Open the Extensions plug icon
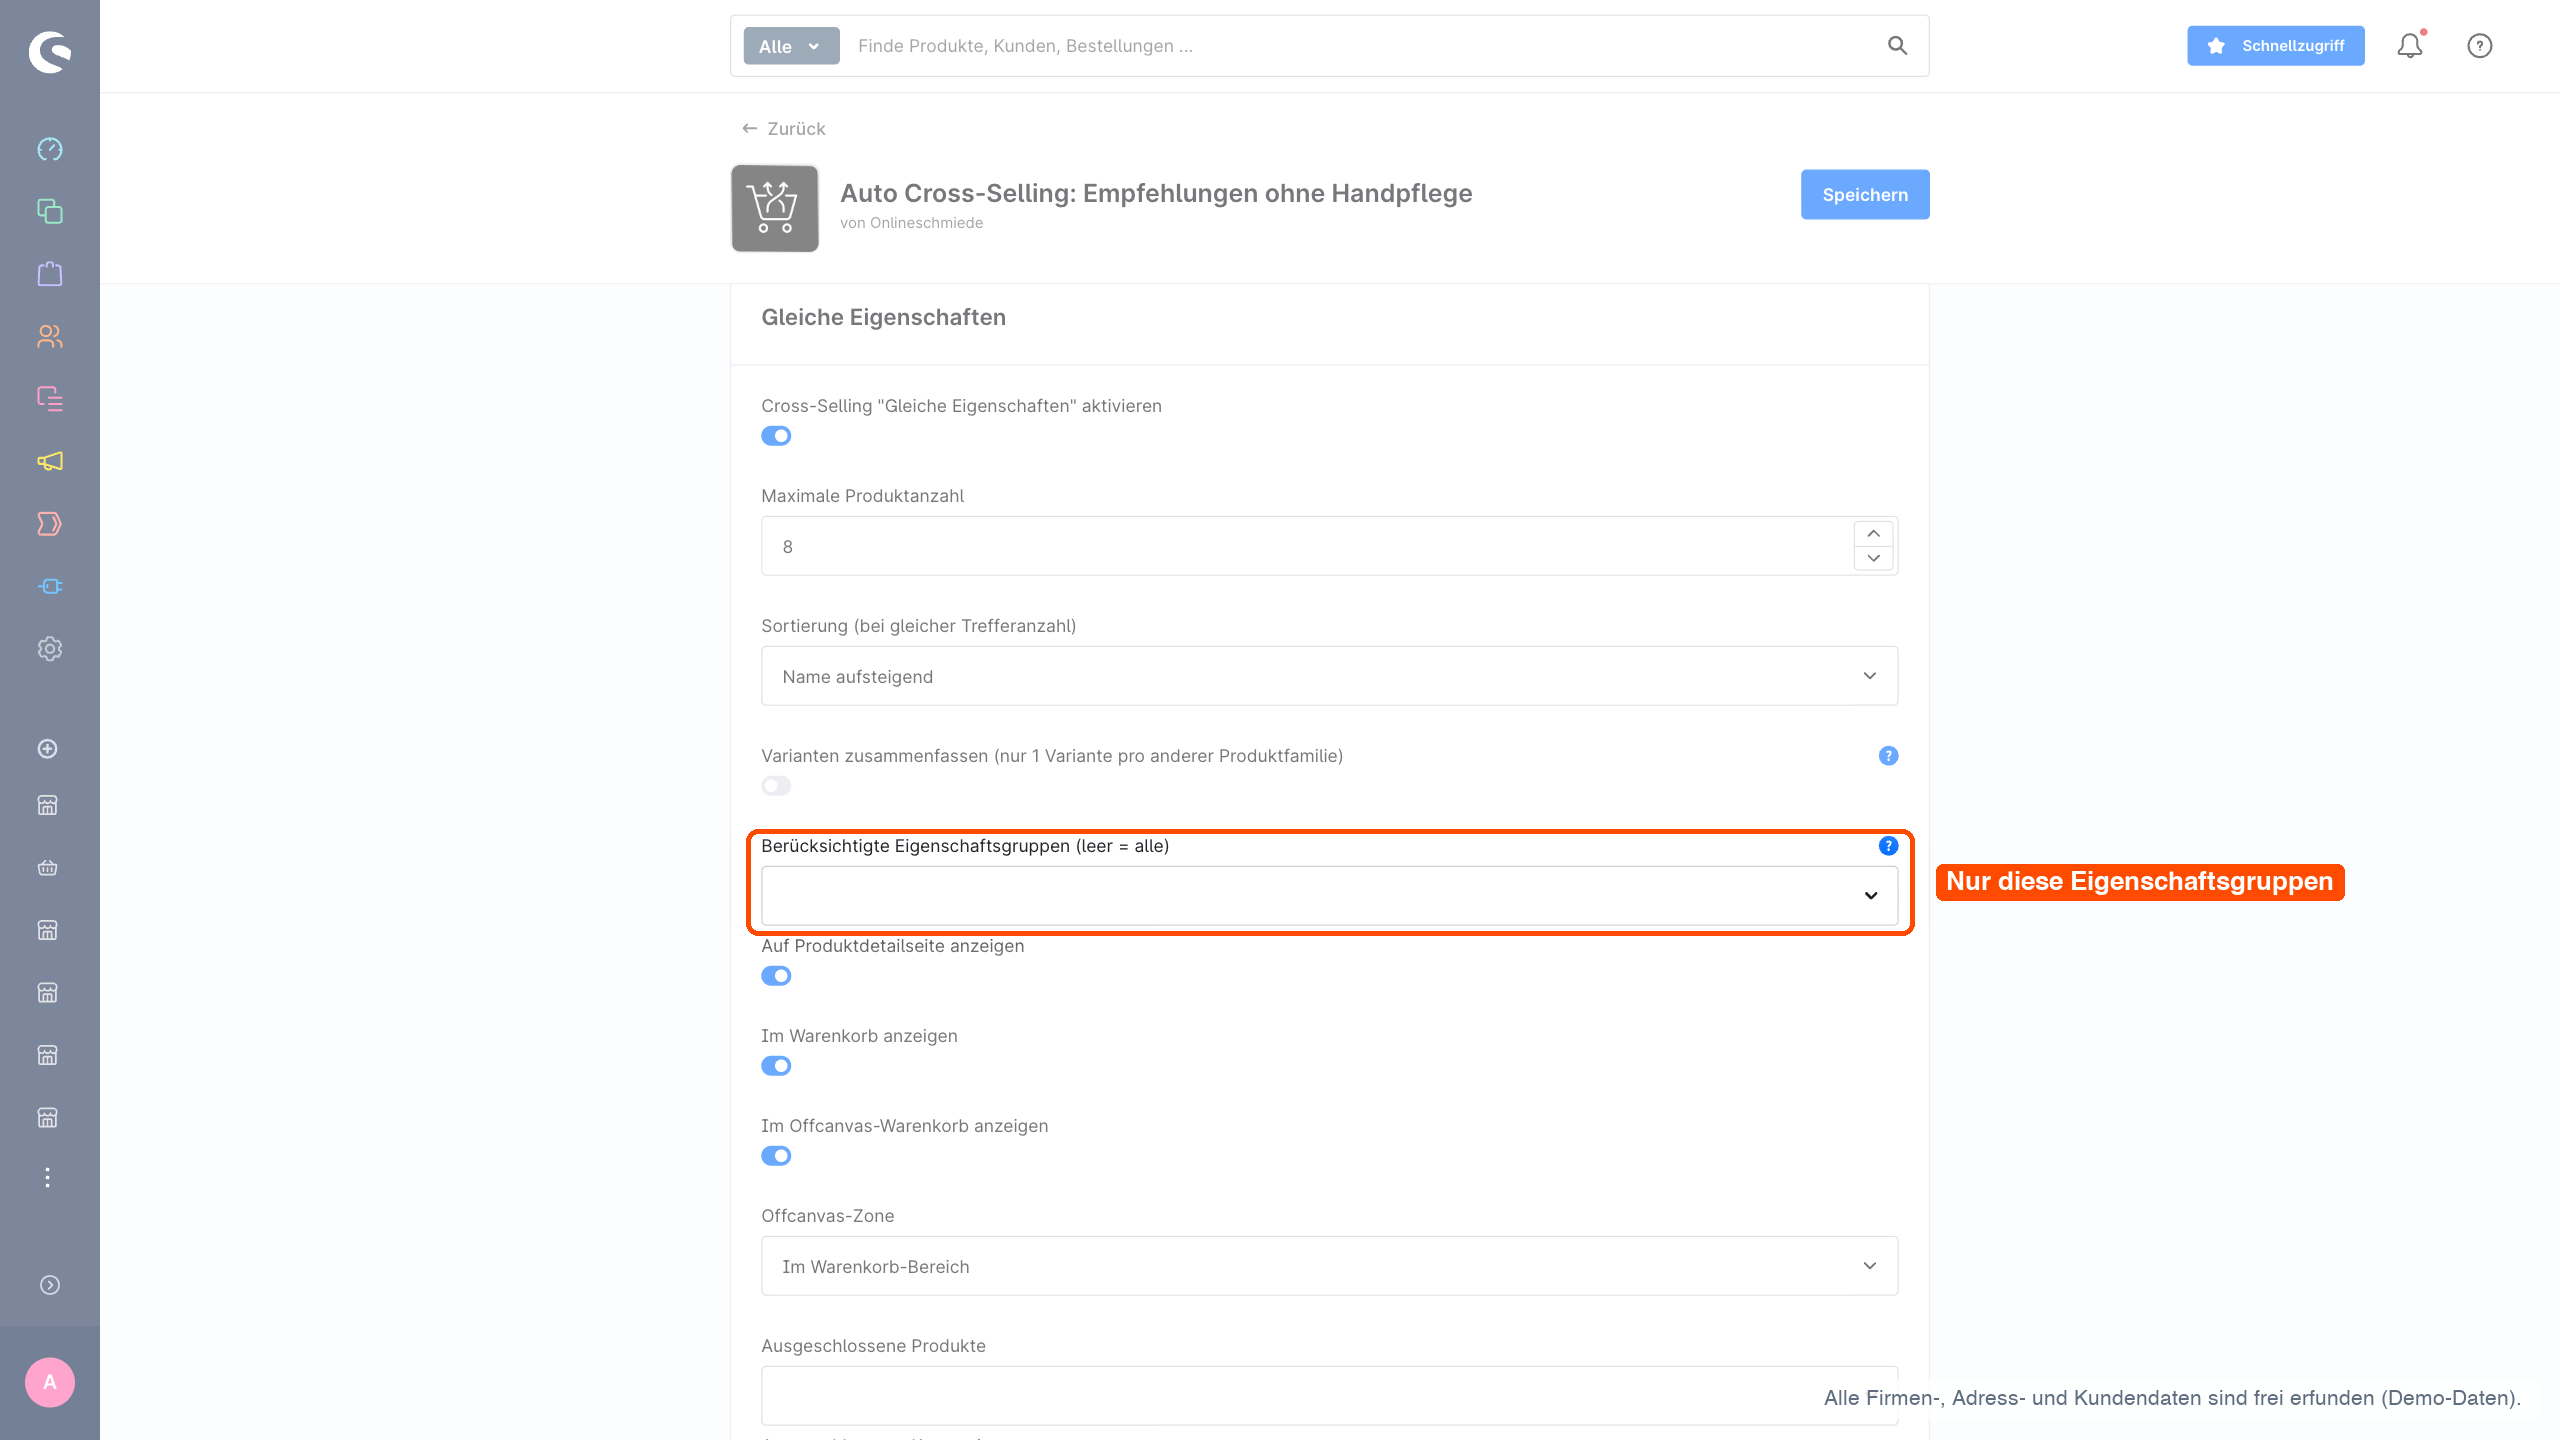2560x1440 pixels. 50,586
